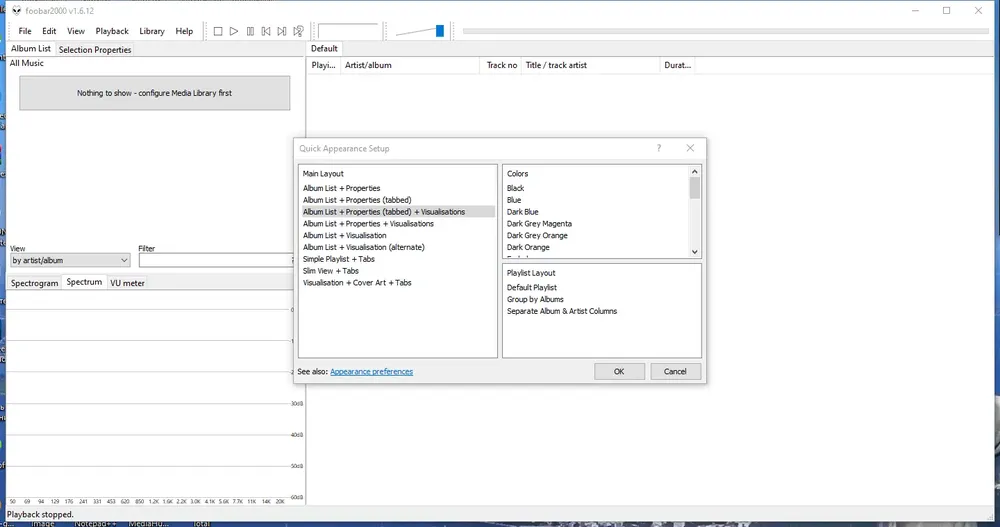Screen dimensions: 1000x527
Task: Switch to the Selection Properties tab
Action: click(x=95, y=50)
